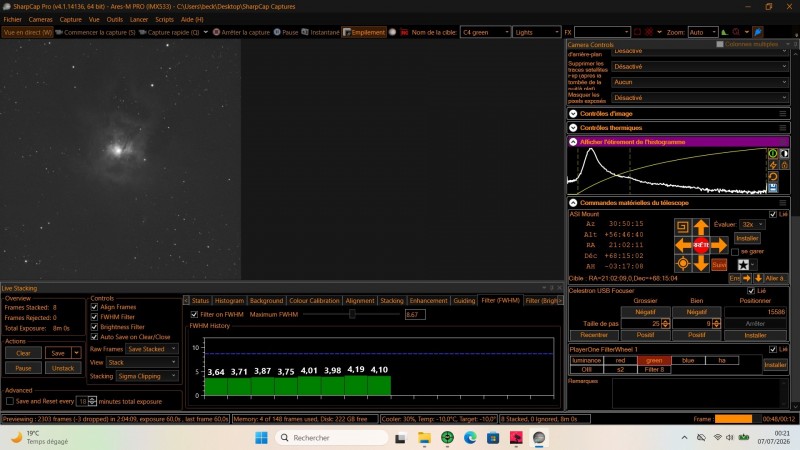800x450 pixels.
Task: Toggle the green histogram toolbar icon
Action: pos(724,32)
